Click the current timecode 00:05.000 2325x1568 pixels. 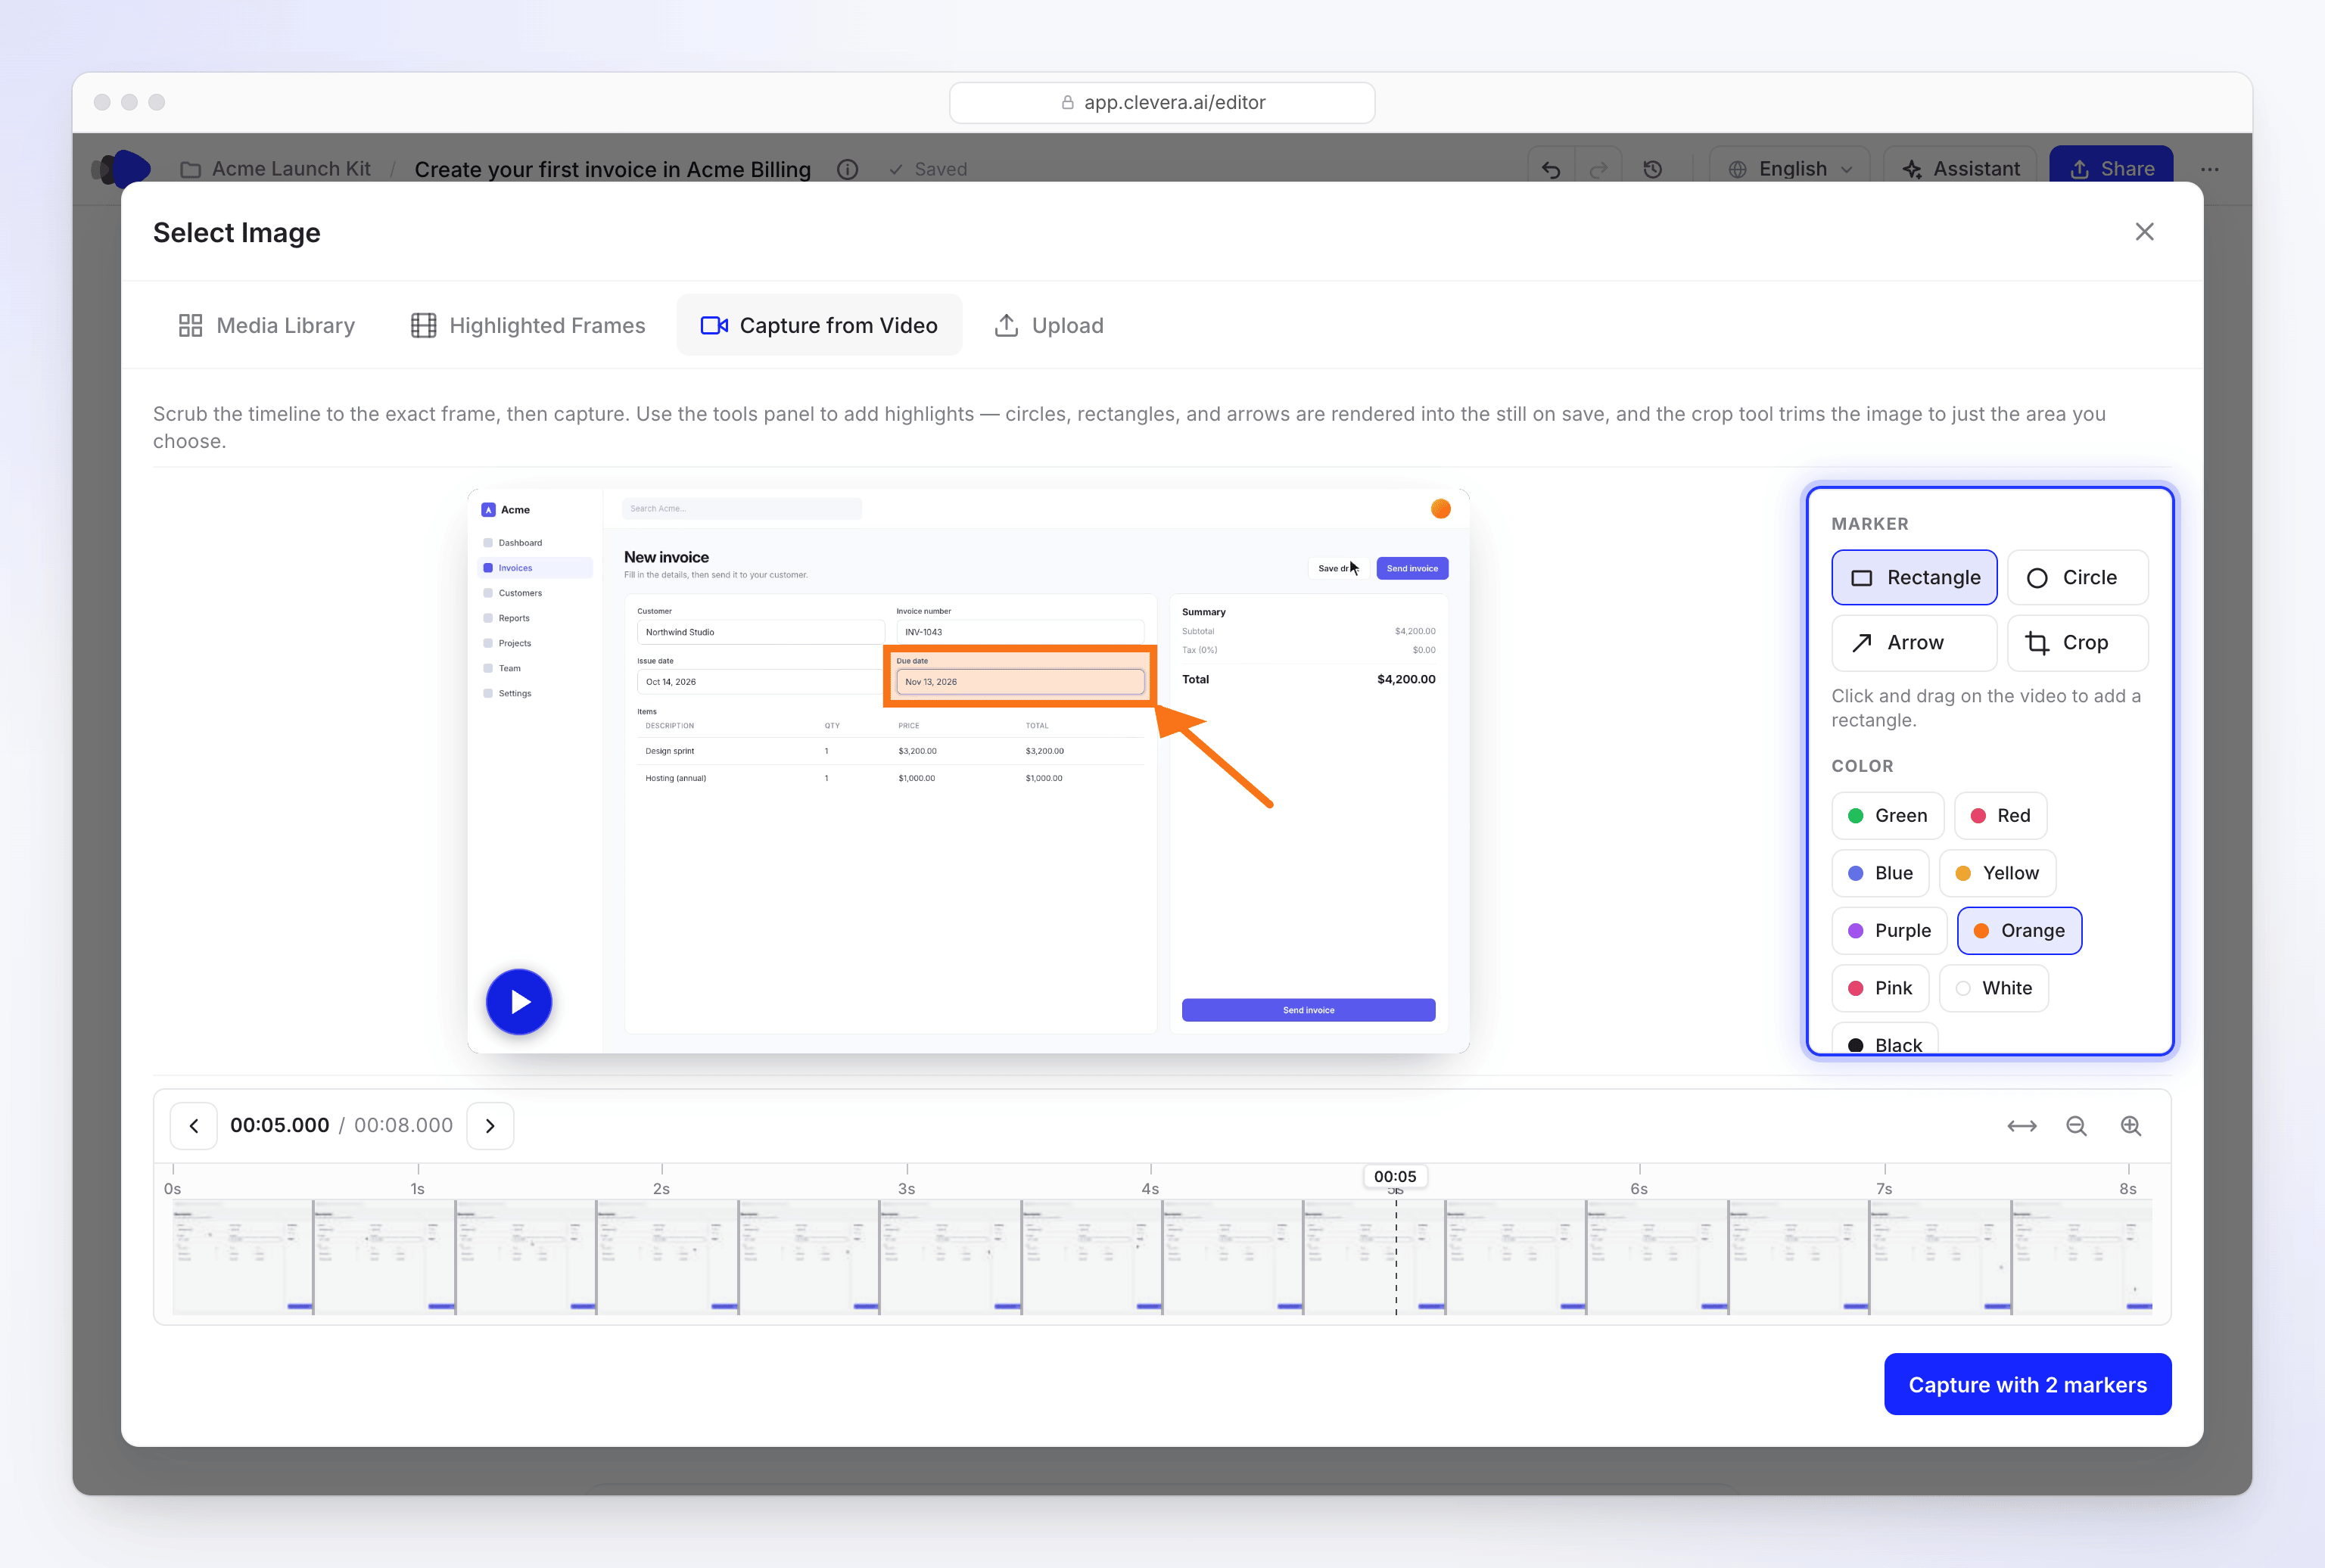279,1125
